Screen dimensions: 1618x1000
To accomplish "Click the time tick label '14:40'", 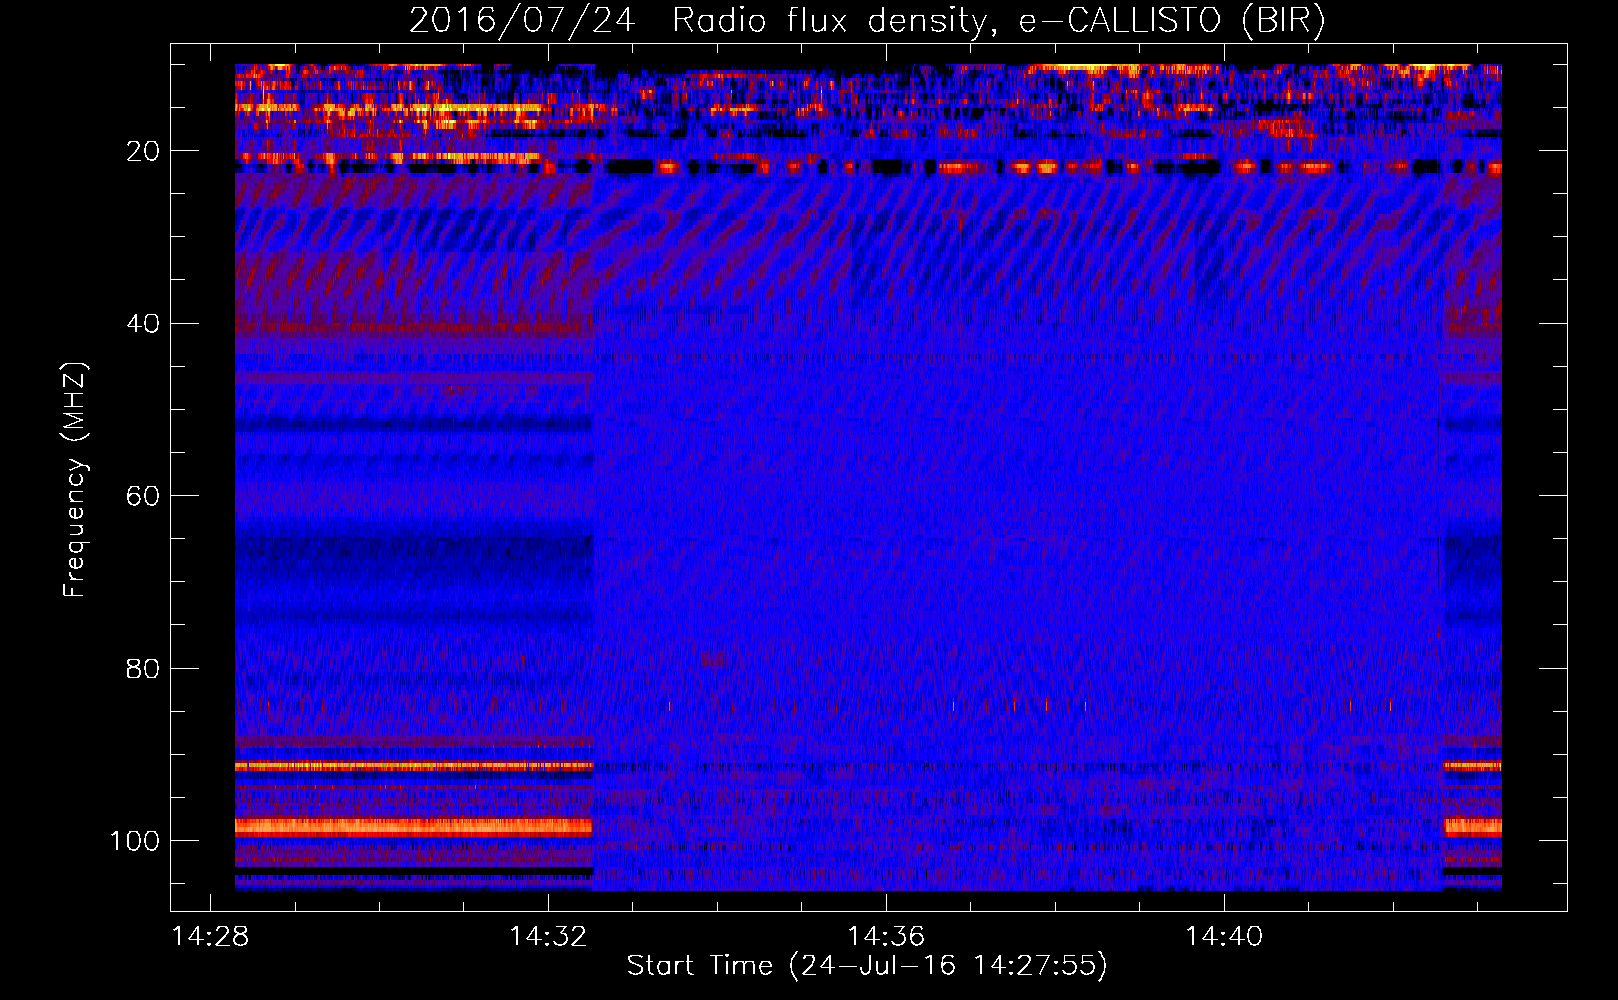I will [x=1224, y=937].
